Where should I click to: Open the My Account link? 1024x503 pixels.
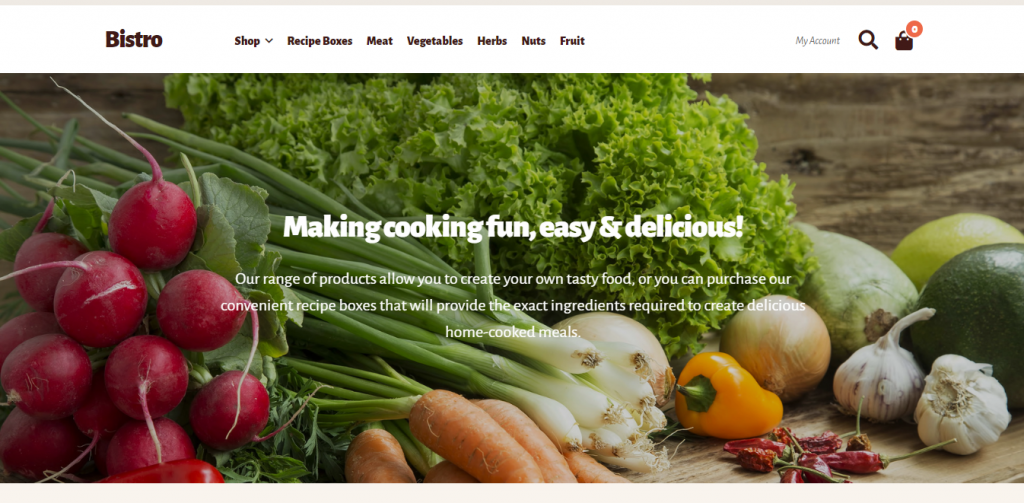818,41
